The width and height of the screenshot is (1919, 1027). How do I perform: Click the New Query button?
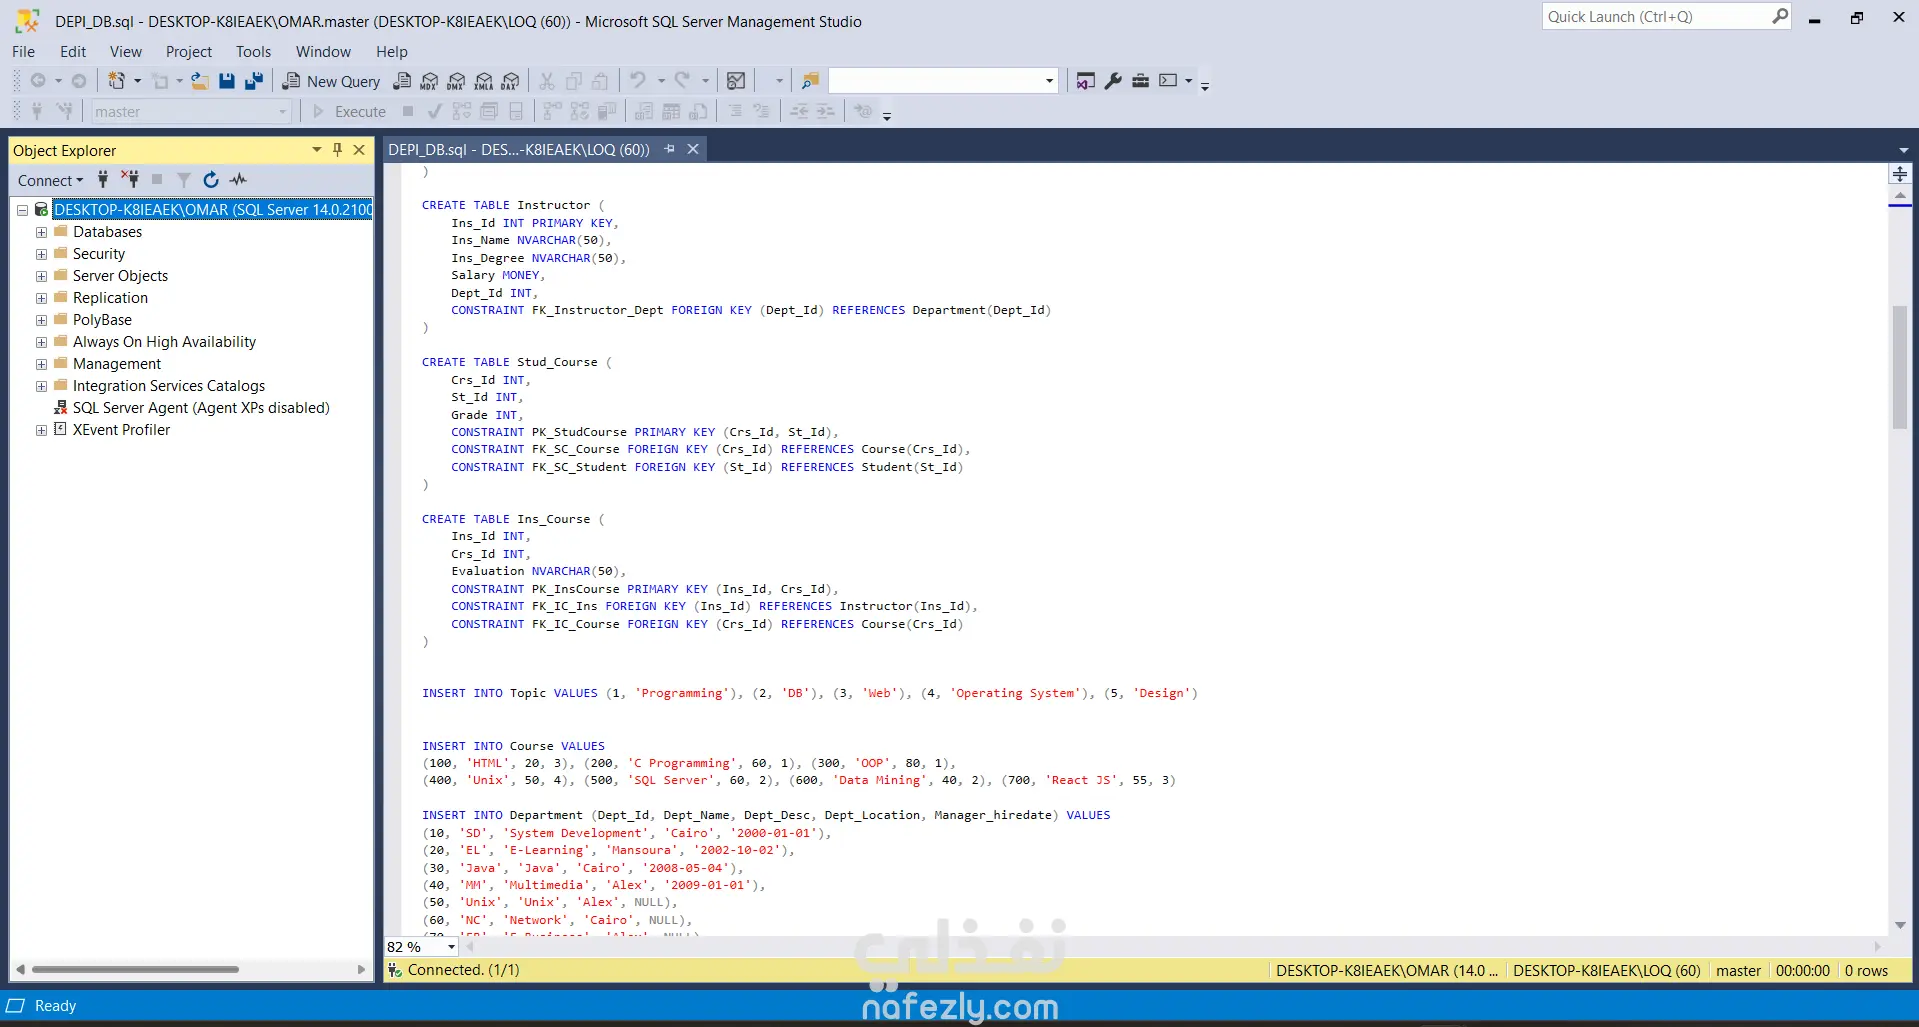click(331, 81)
